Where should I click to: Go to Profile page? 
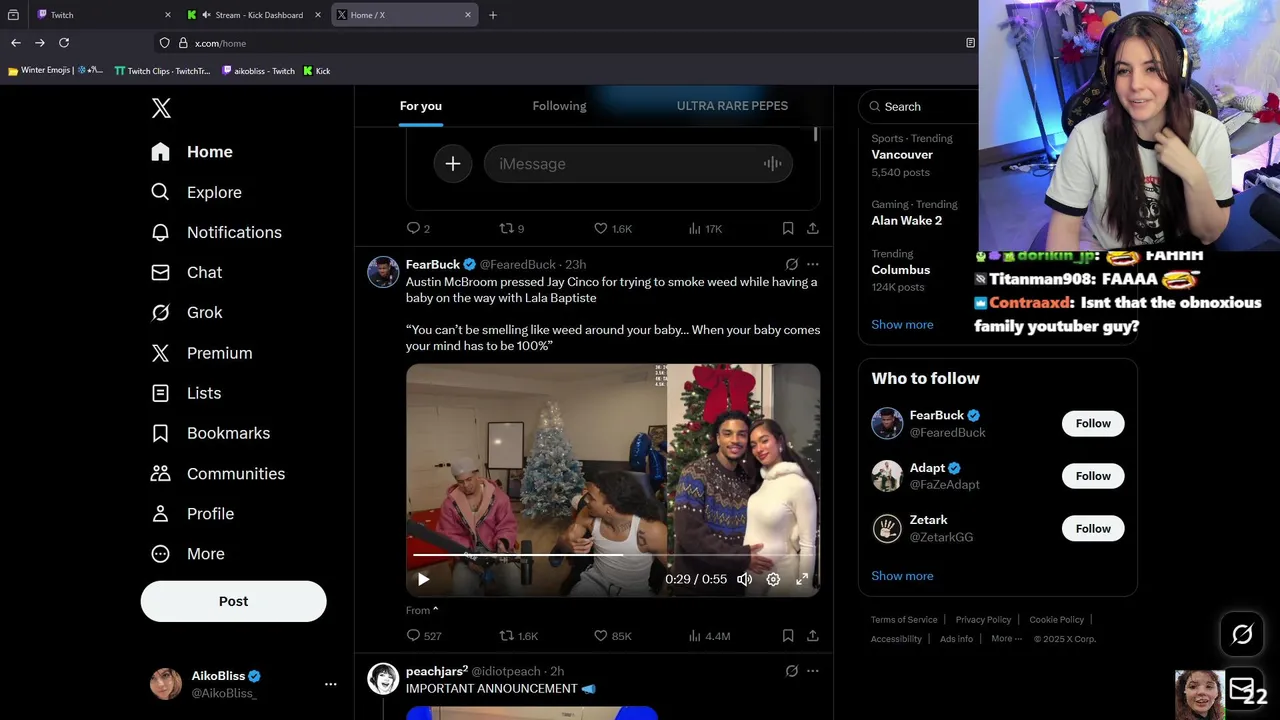pyautogui.click(x=192, y=513)
